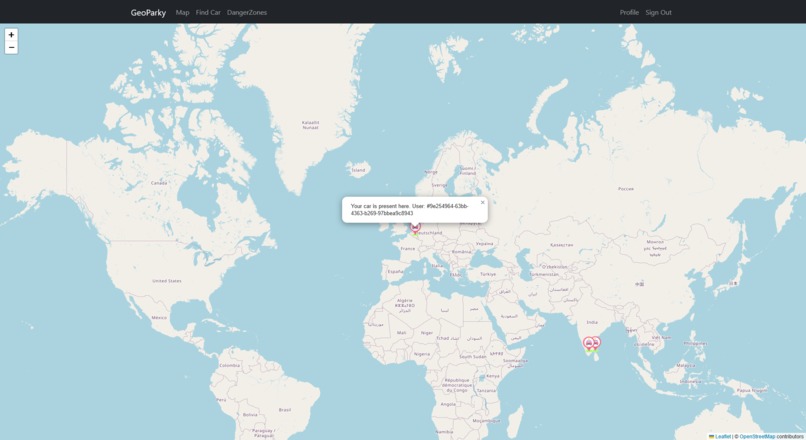The image size is (806, 440).
Task: Close the car location popup
Action: tap(482, 203)
